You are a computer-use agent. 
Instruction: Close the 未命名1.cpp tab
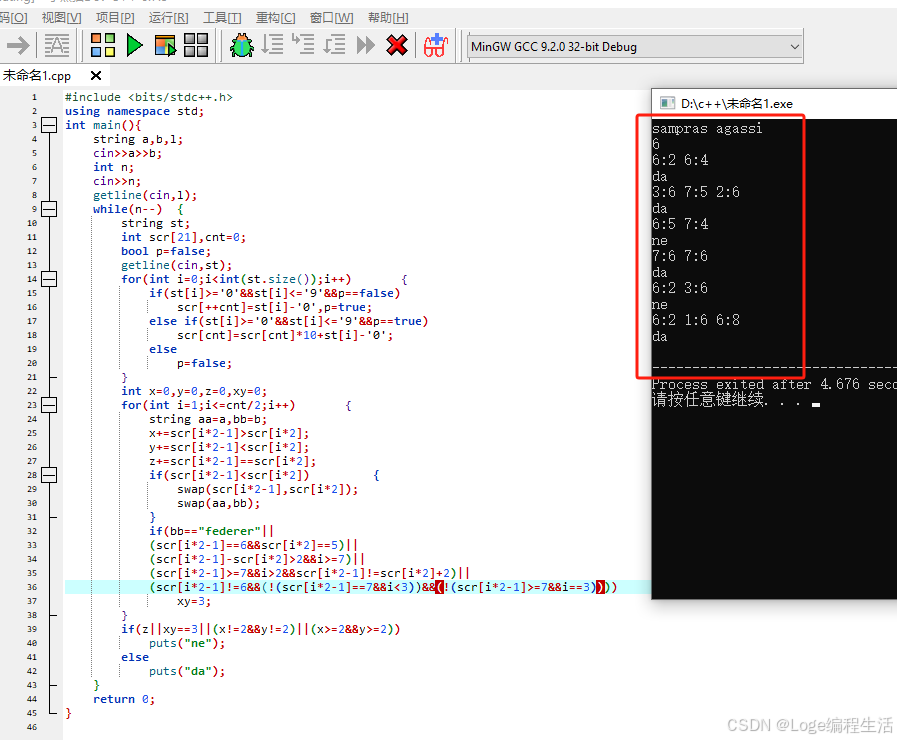pyautogui.click(x=96, y=75)
